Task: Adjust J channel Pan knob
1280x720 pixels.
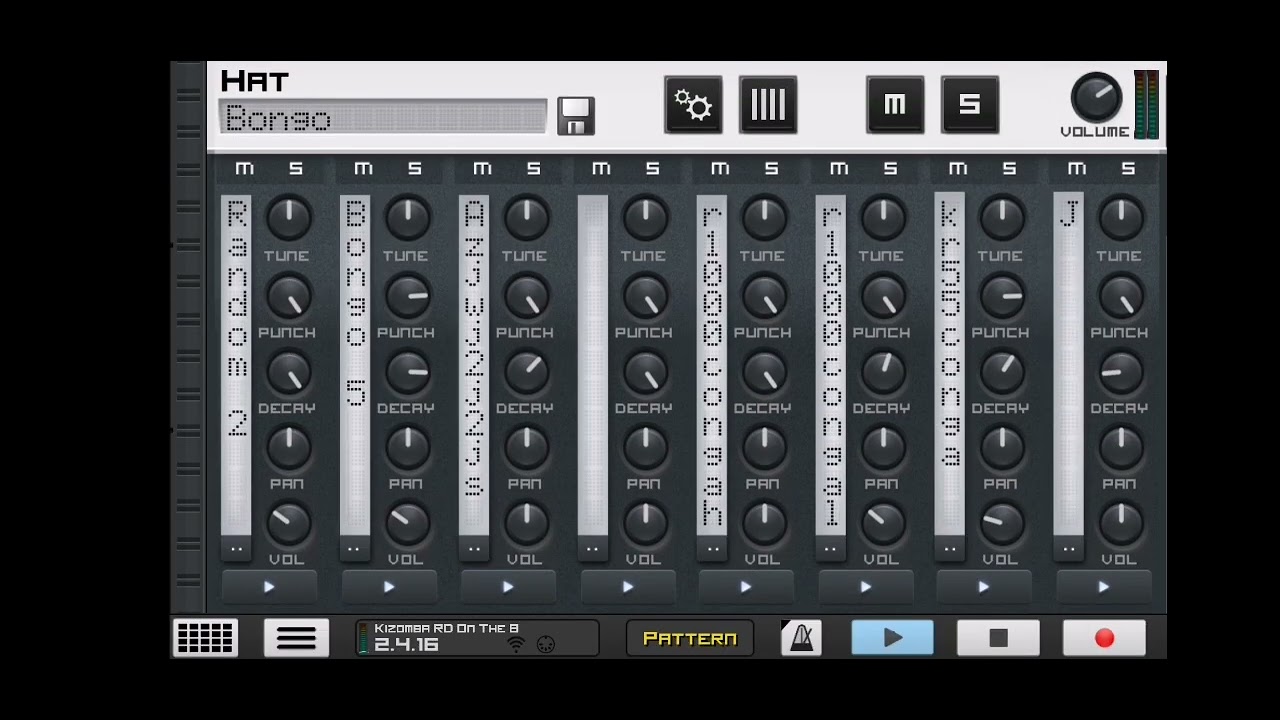Action: pos(1121,447)
